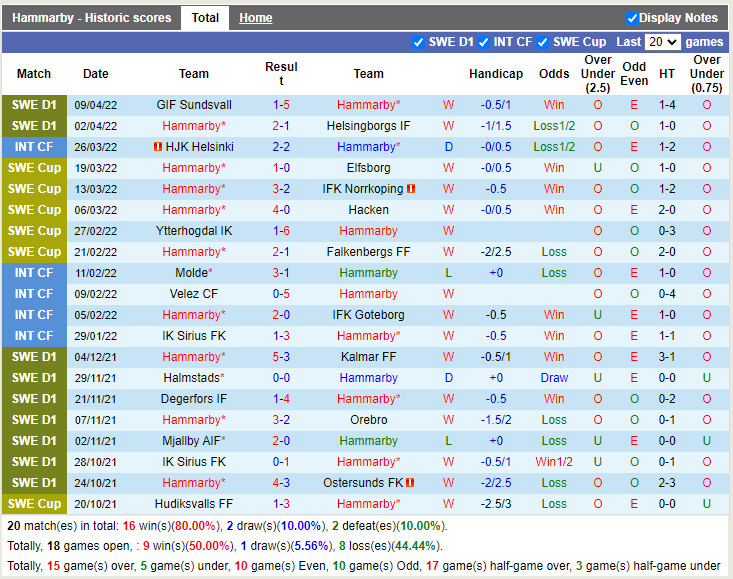Click red card icon next to Ostersunds FK
The width and height of the screenshot is (733, 579).
pyautogui.click(x=410, y=483)
